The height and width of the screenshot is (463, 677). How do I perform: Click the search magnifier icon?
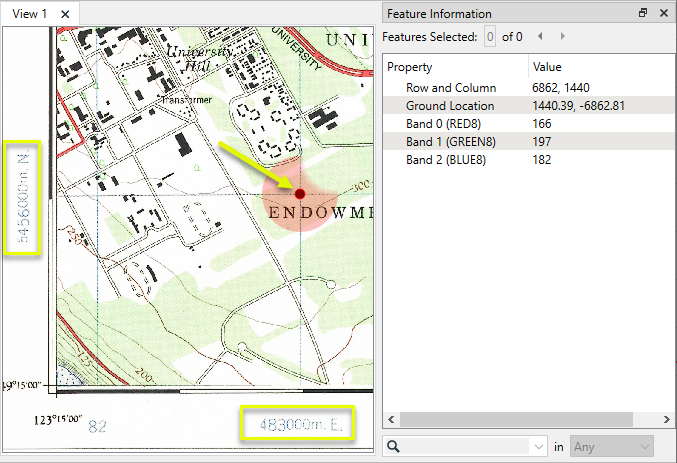395,446
